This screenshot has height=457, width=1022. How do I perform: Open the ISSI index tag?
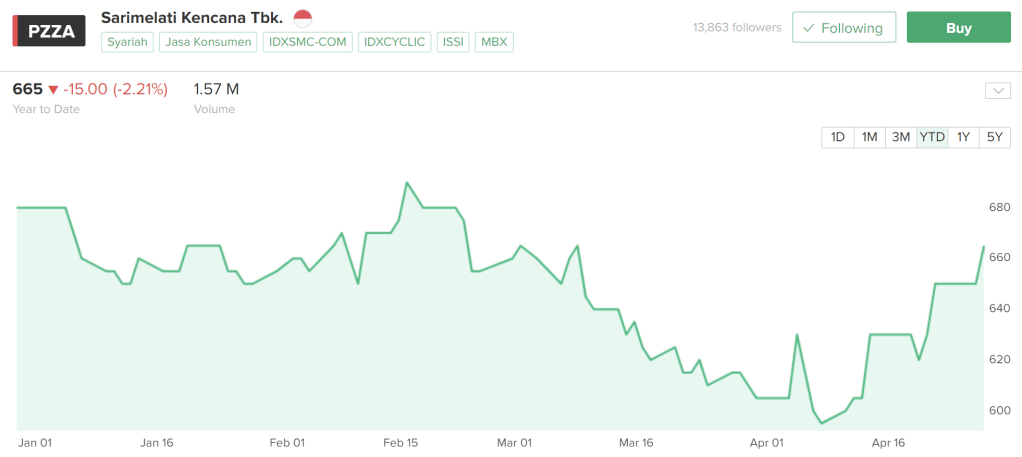(452, 42)
